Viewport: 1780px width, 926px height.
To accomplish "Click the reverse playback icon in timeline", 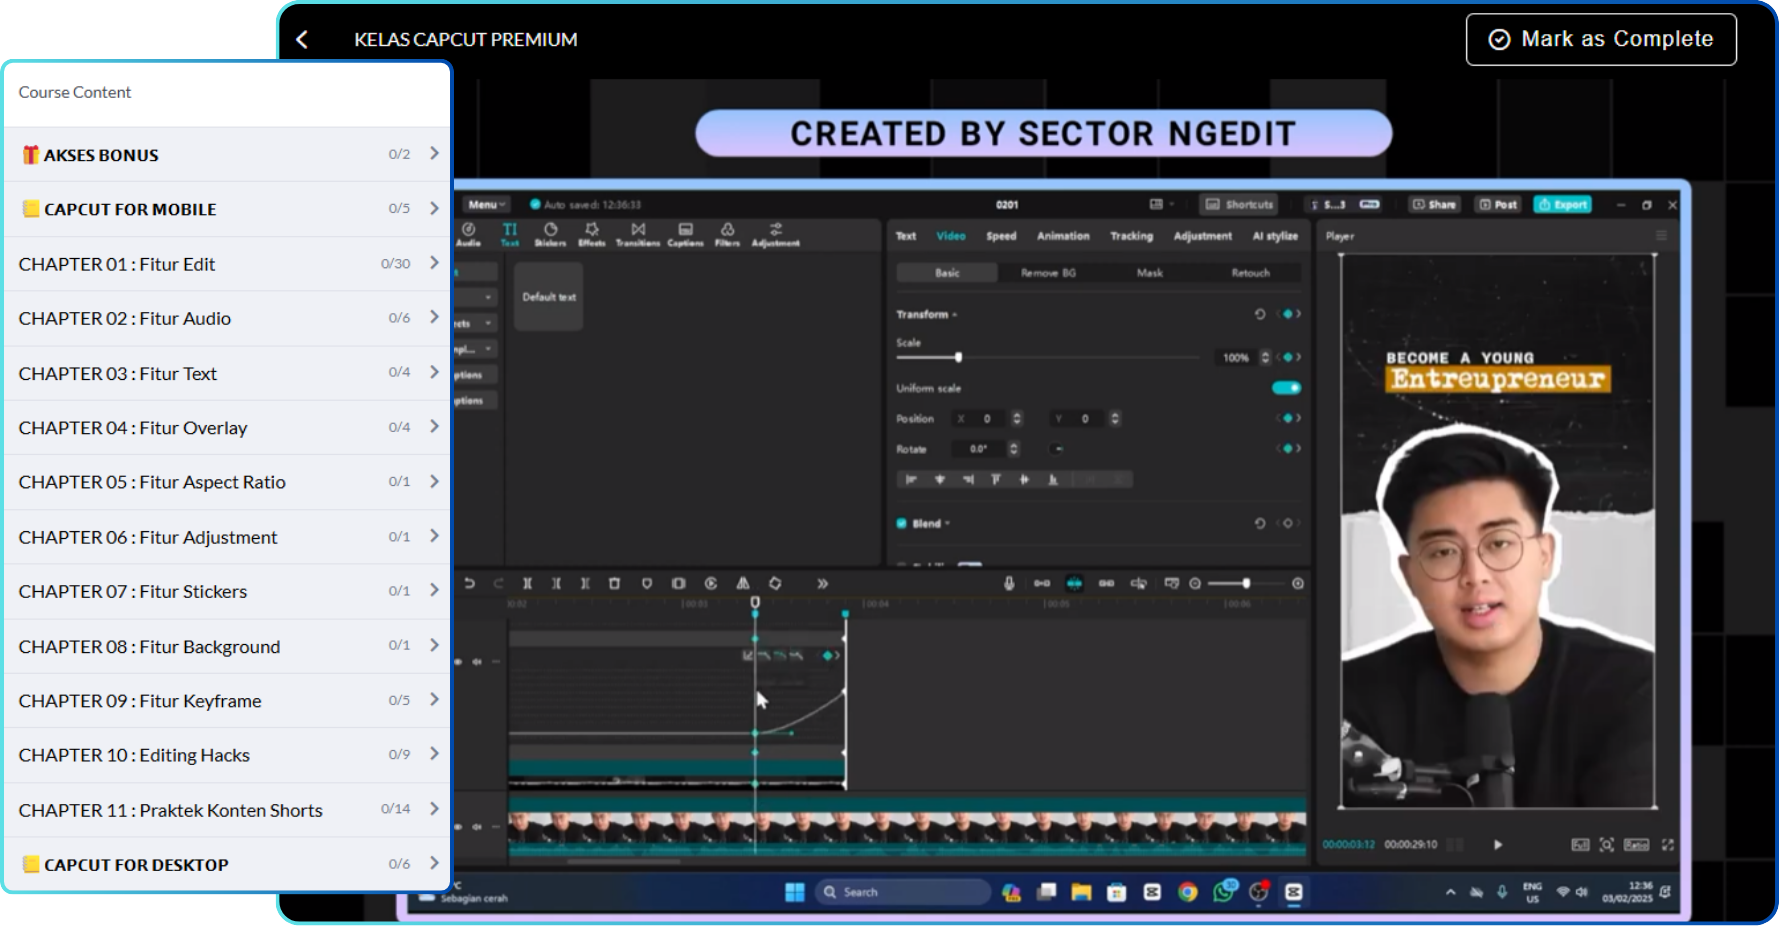I will [711, 583].
